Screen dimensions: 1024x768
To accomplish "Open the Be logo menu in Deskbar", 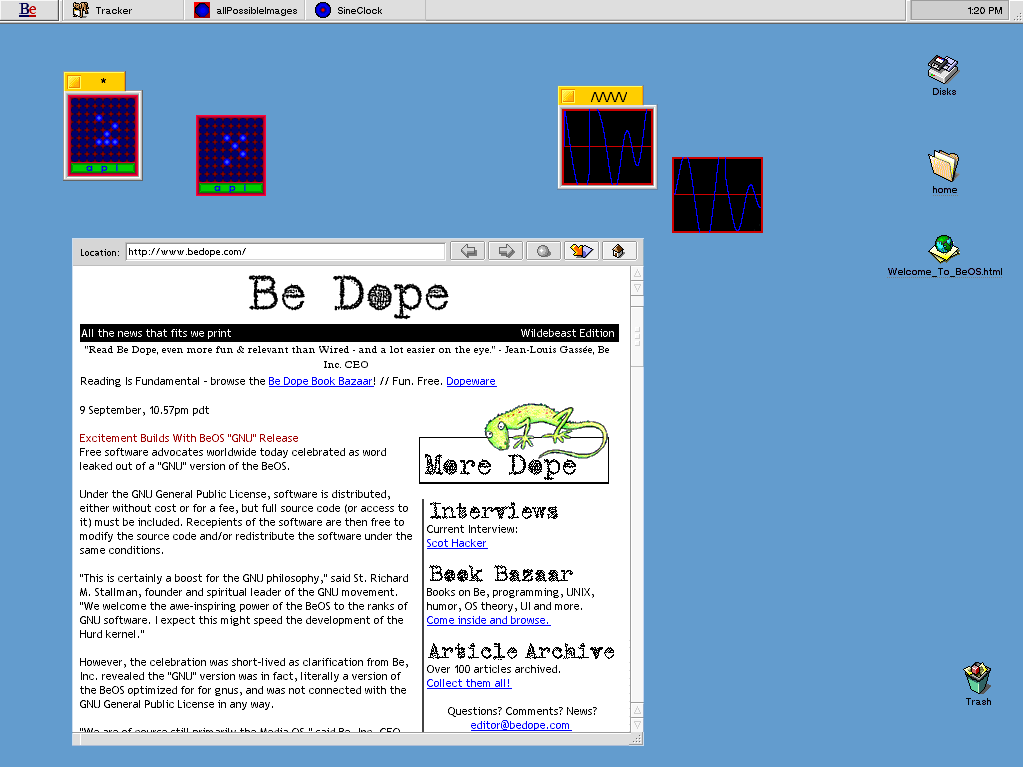I will point(28,10).
